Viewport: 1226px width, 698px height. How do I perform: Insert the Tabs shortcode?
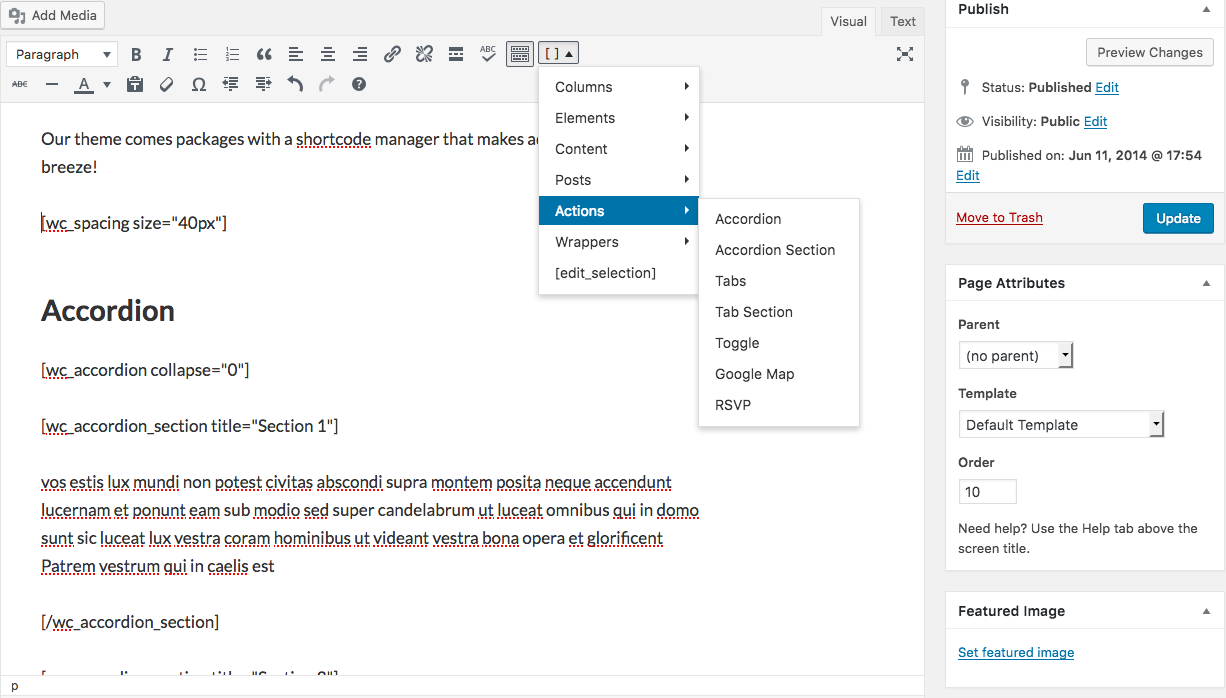(779, 281)
